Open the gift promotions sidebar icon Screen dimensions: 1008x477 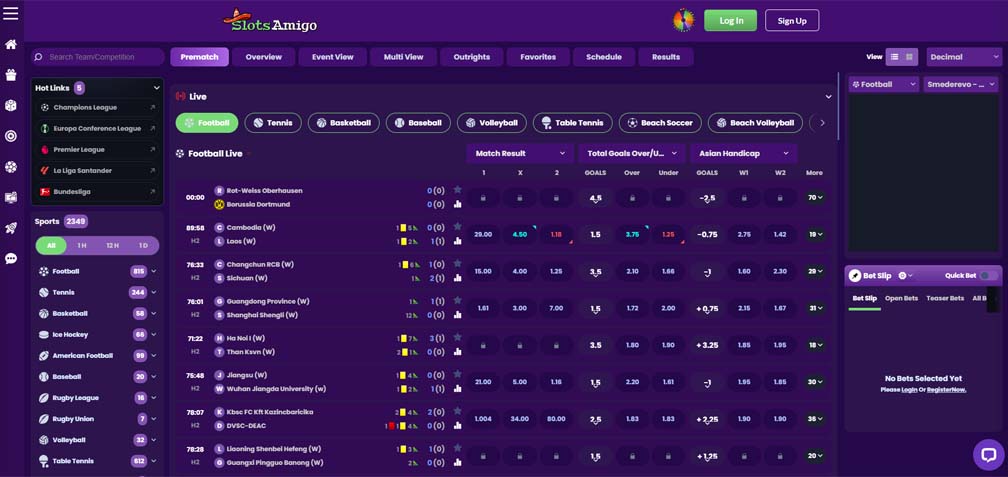[10, 75]
